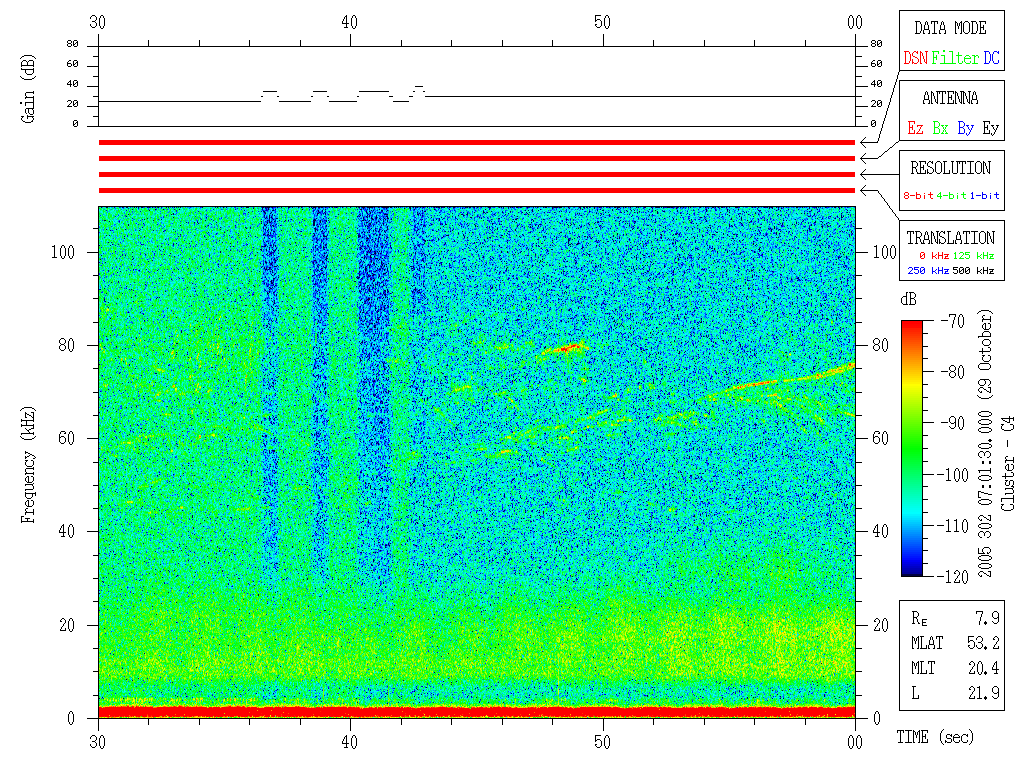1024x768 pixels.
Task: Click the dark blue bottom of the colorbar
Action: (x=912, y=569)
